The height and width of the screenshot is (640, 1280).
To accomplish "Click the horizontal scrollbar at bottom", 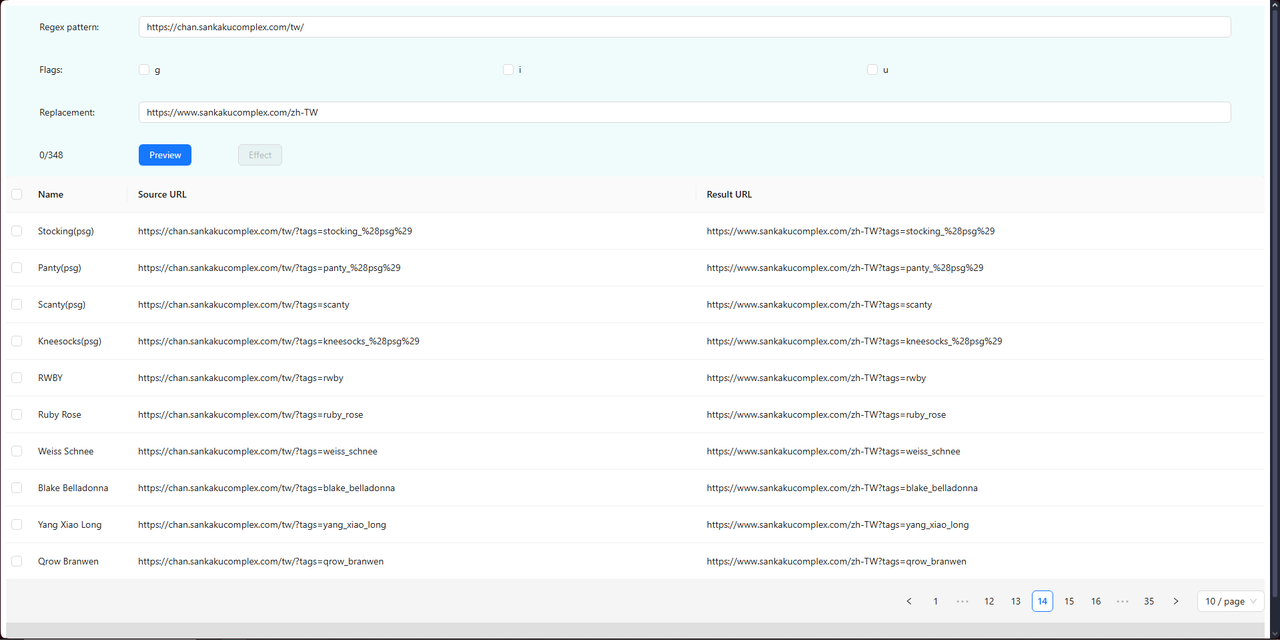I will click(636, 630).
